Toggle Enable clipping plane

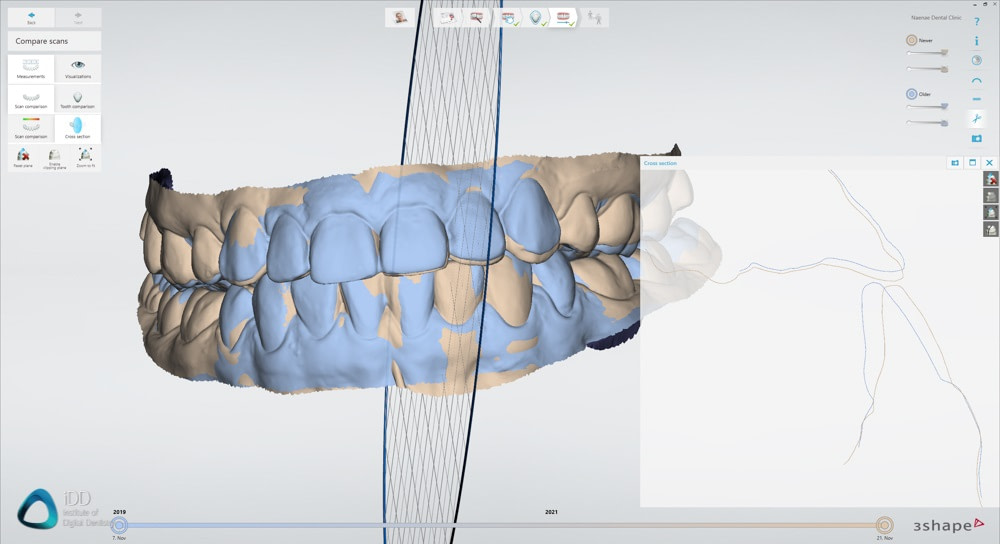(54, 158)
